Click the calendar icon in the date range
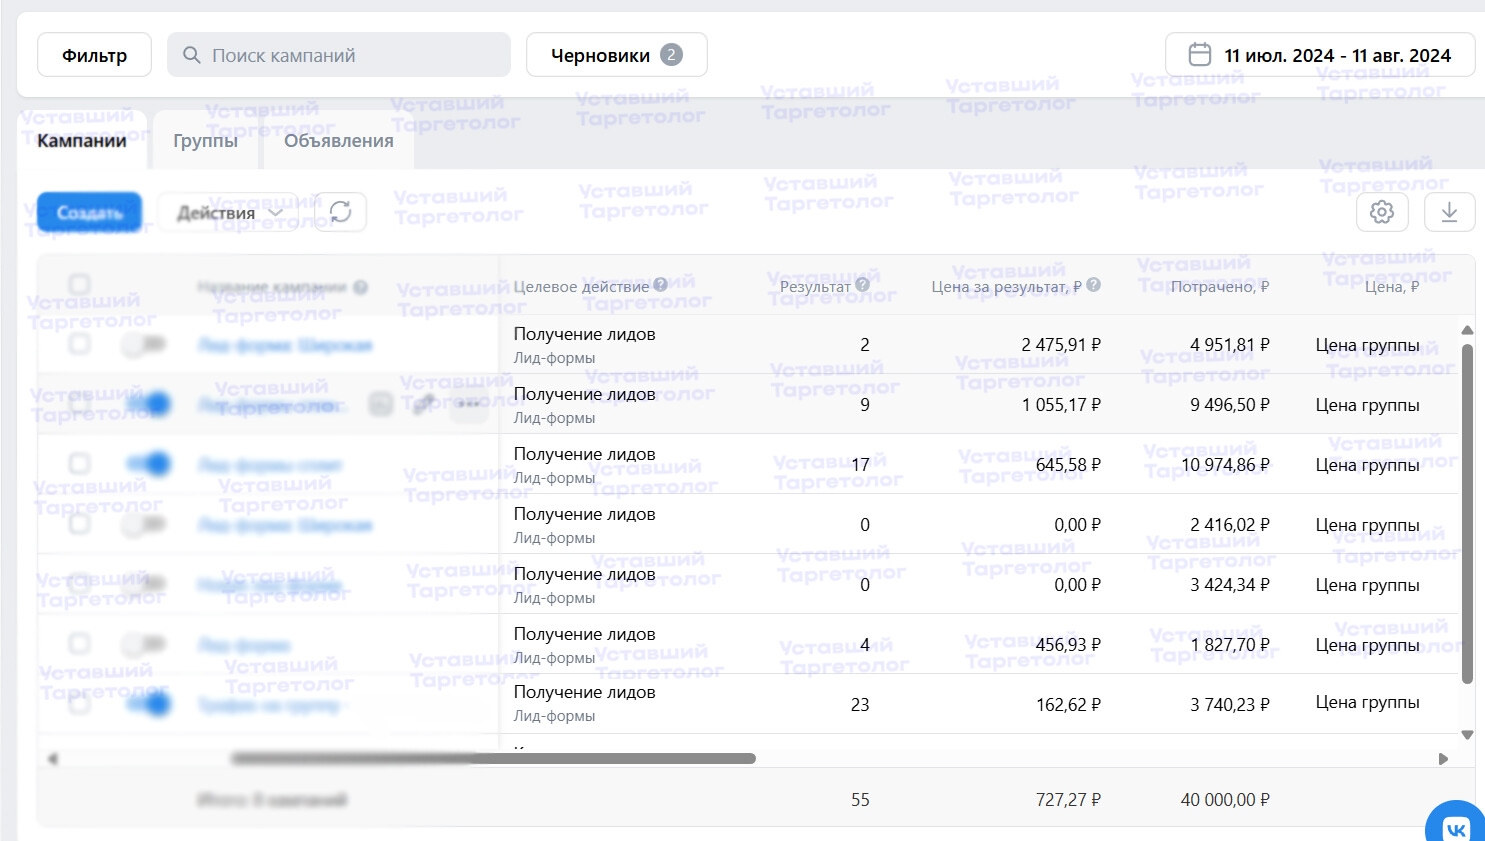The width and height of the screenshot is (1485, 841). coord(1200,55)
